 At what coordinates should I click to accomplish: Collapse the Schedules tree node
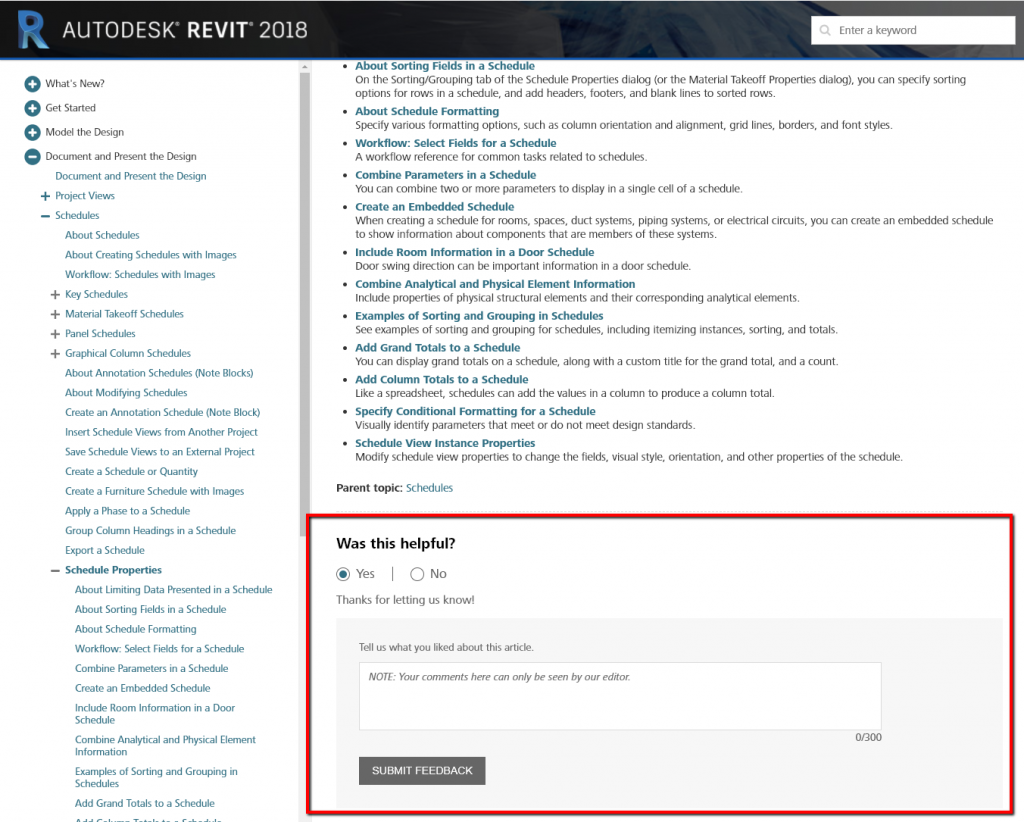coord(45,215)
